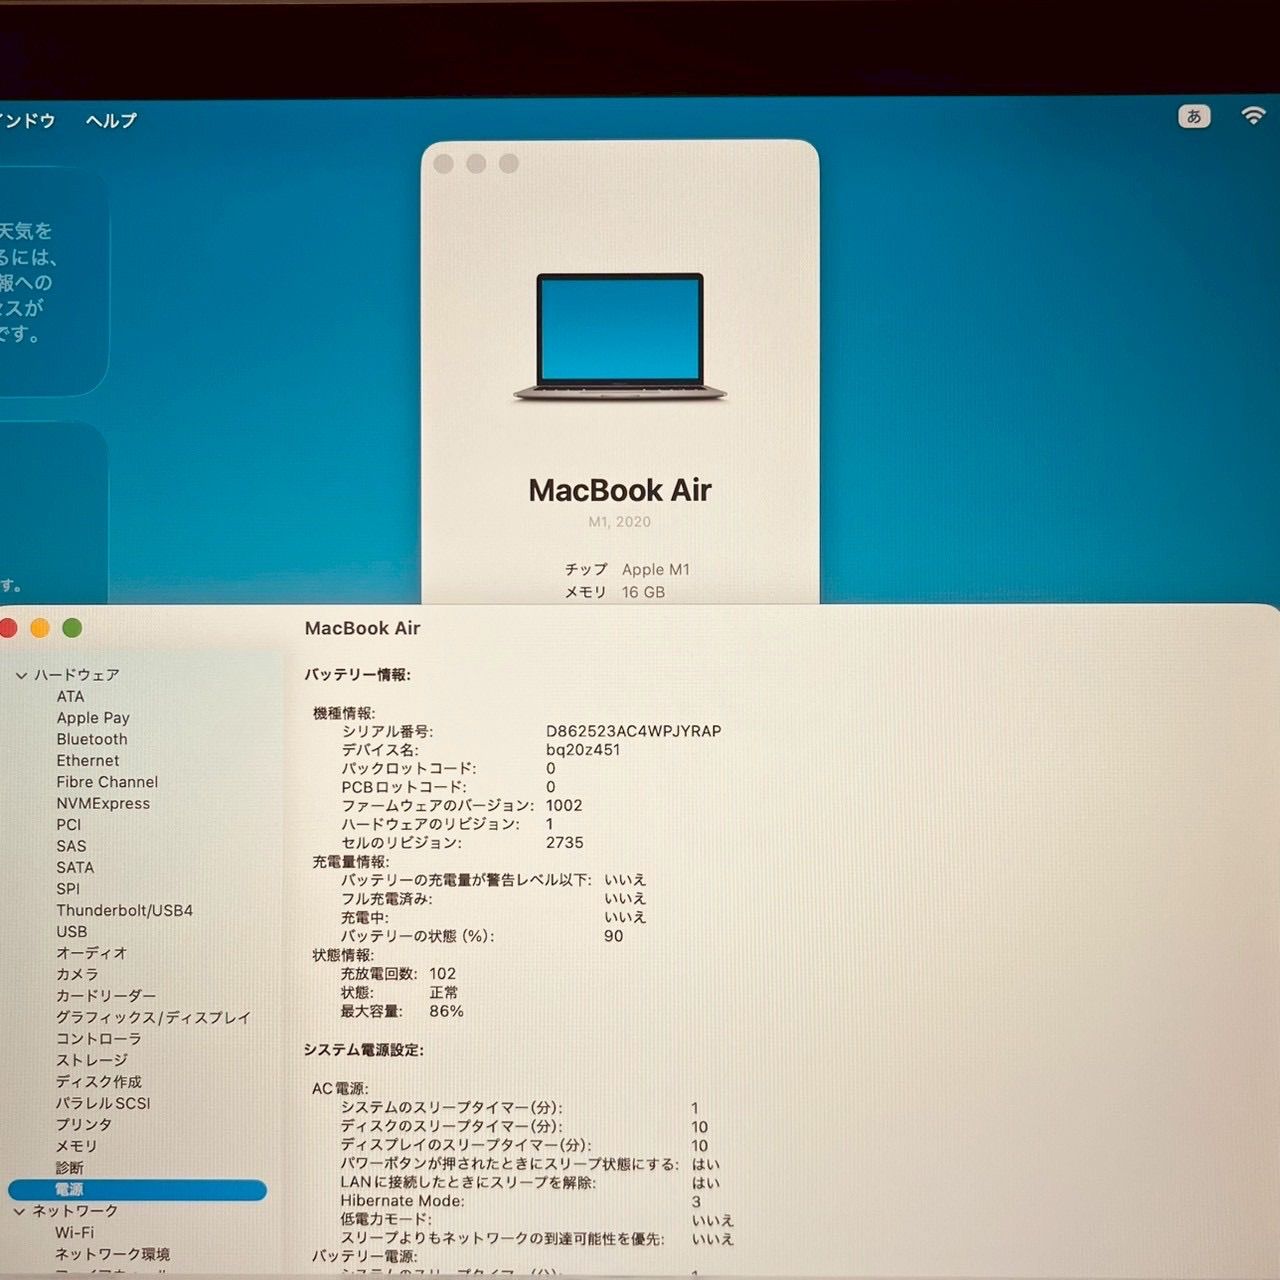Click maximum capacity value 86%

pos(446,1011)
